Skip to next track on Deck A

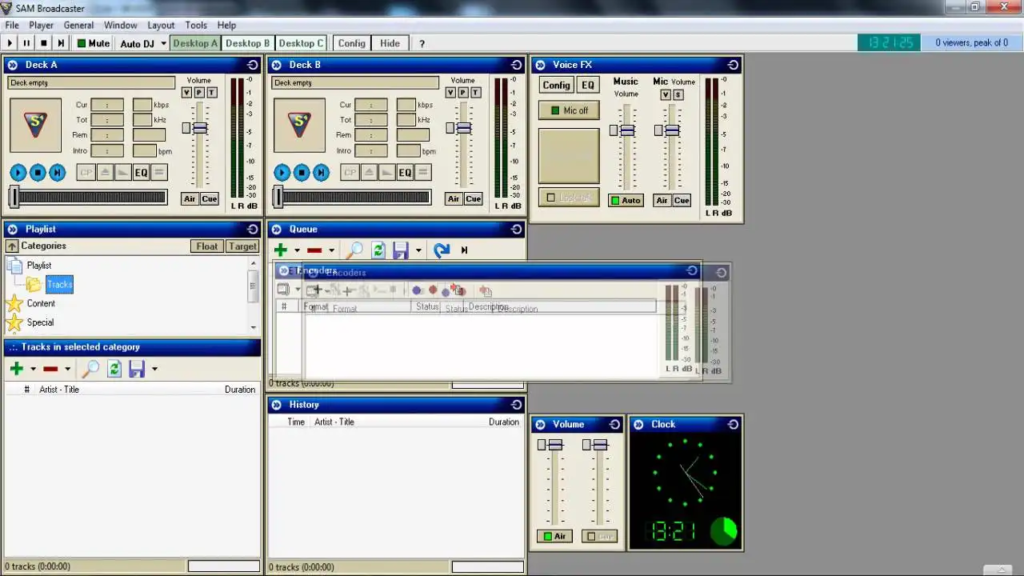pyautogui.click(x=57, y=172)
